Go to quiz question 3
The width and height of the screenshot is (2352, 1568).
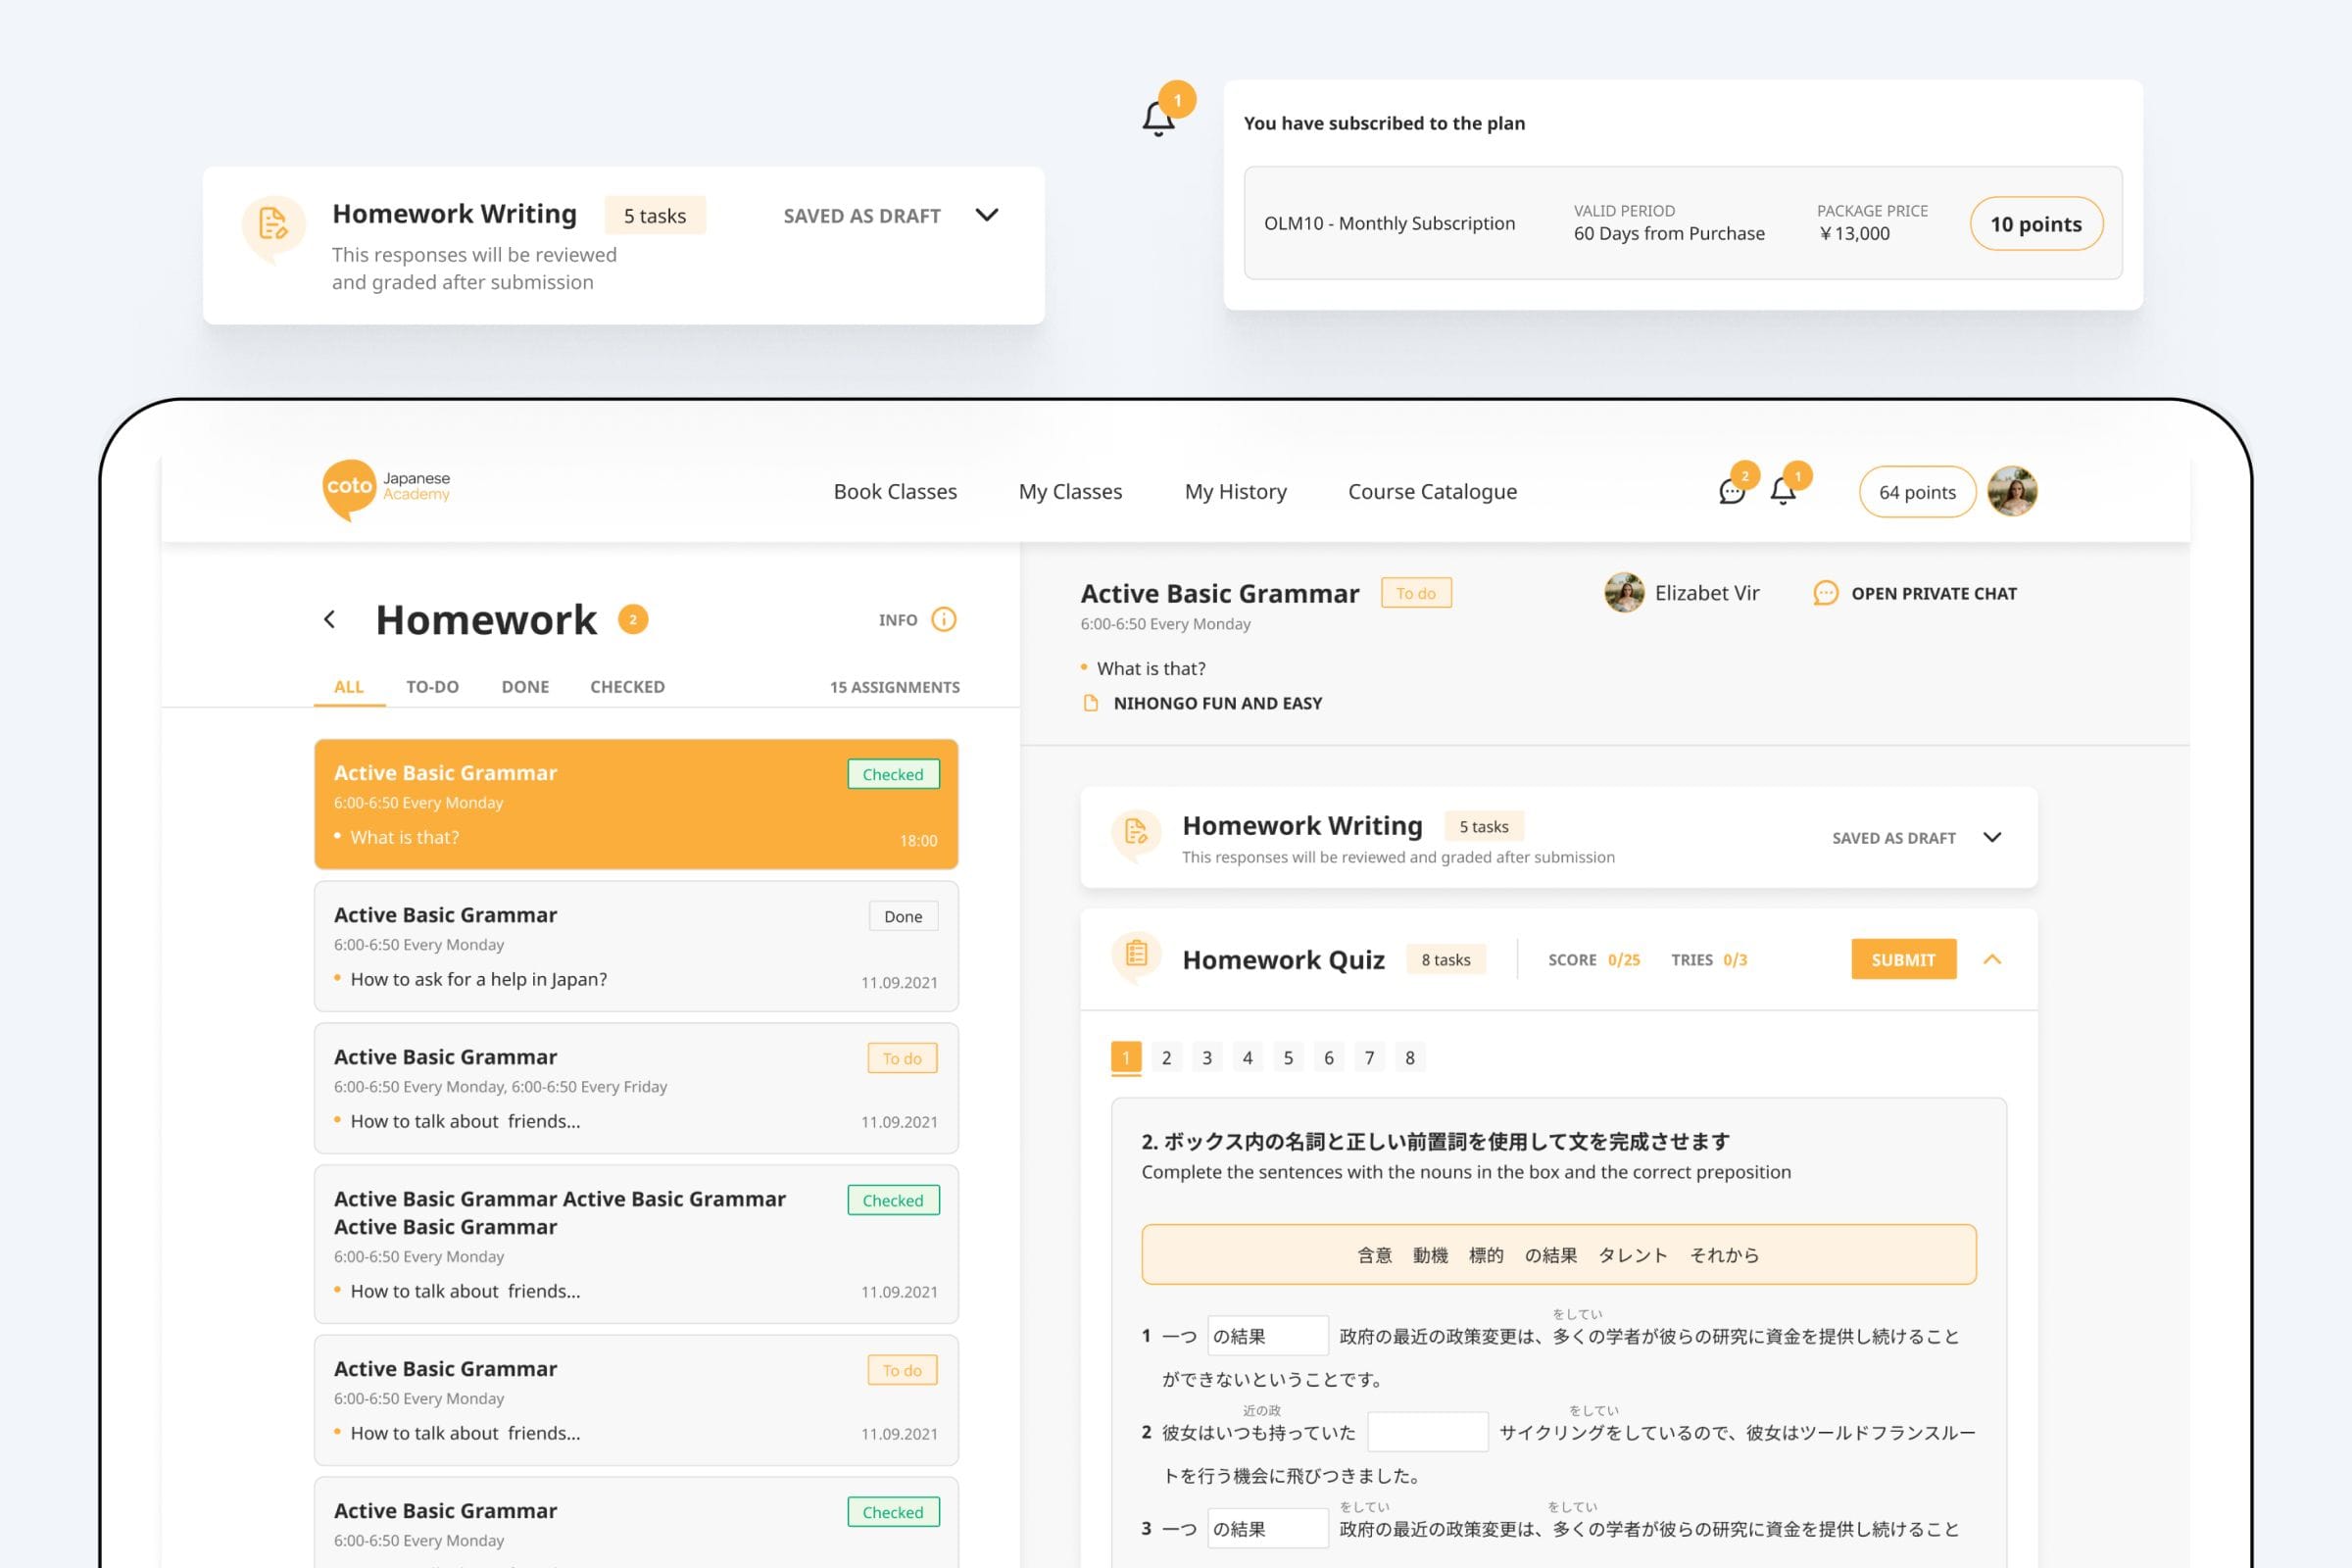pyautogui.click(x=1207, y=1057)
